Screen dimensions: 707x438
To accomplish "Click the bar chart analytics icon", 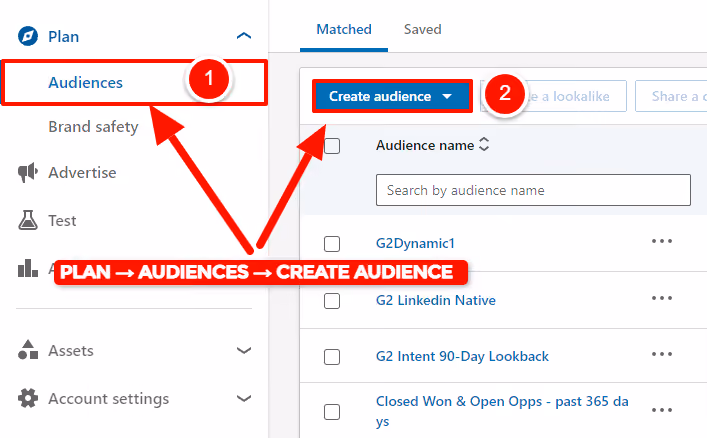I will pyautogui.click(x=28, y=268).
